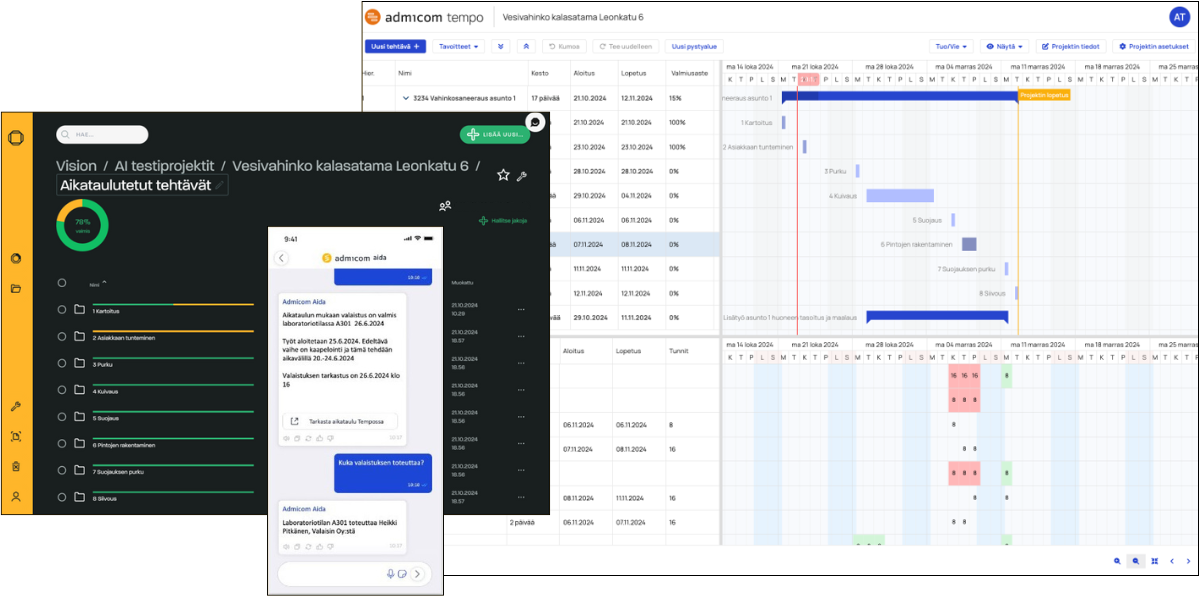Select the checkbox next to 1 Kartoitus
Screen dimensions: 1200x597
click(x=62, y=310)
